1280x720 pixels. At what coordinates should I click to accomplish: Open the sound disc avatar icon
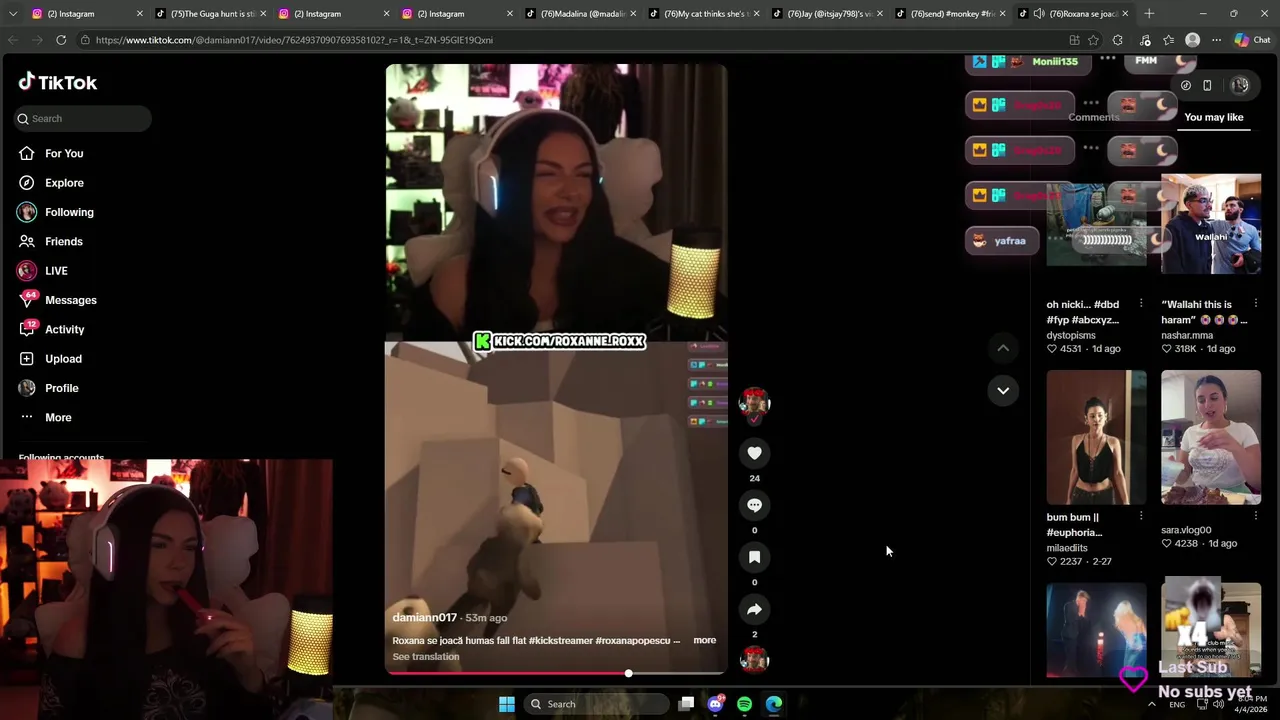coord(754,659)
